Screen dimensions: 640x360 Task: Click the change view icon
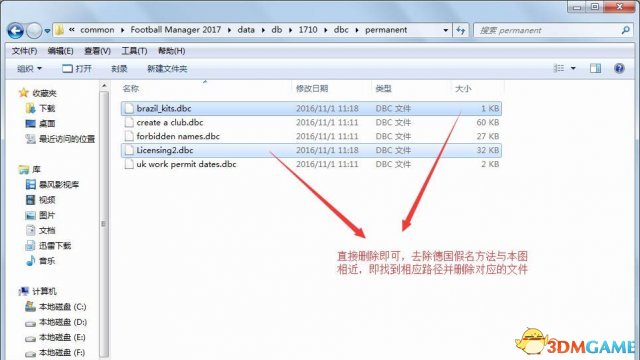click(x=559, y=68)
